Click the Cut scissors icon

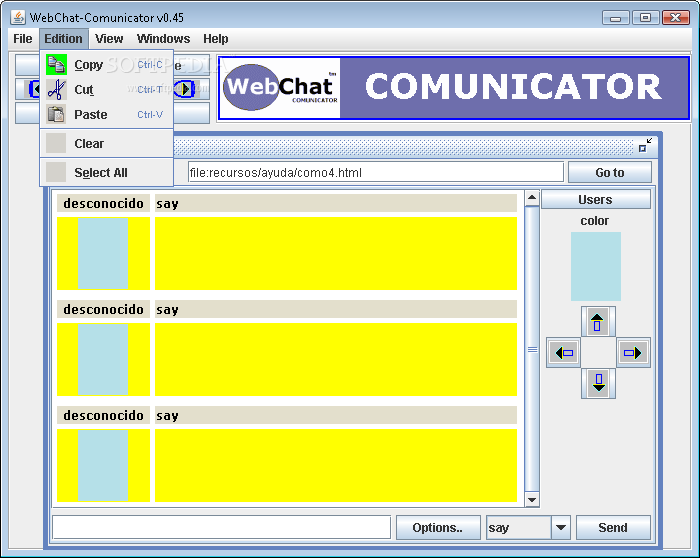tap(56, 90)
